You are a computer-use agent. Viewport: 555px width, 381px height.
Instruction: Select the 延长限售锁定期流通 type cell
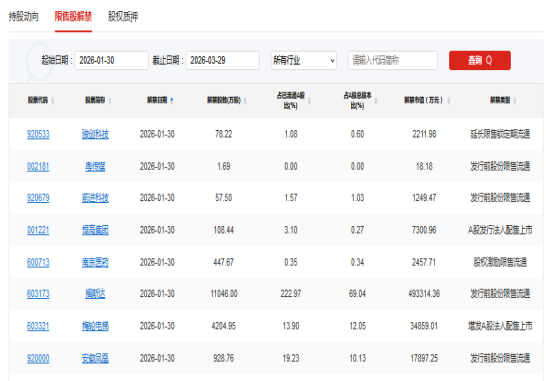500,134
